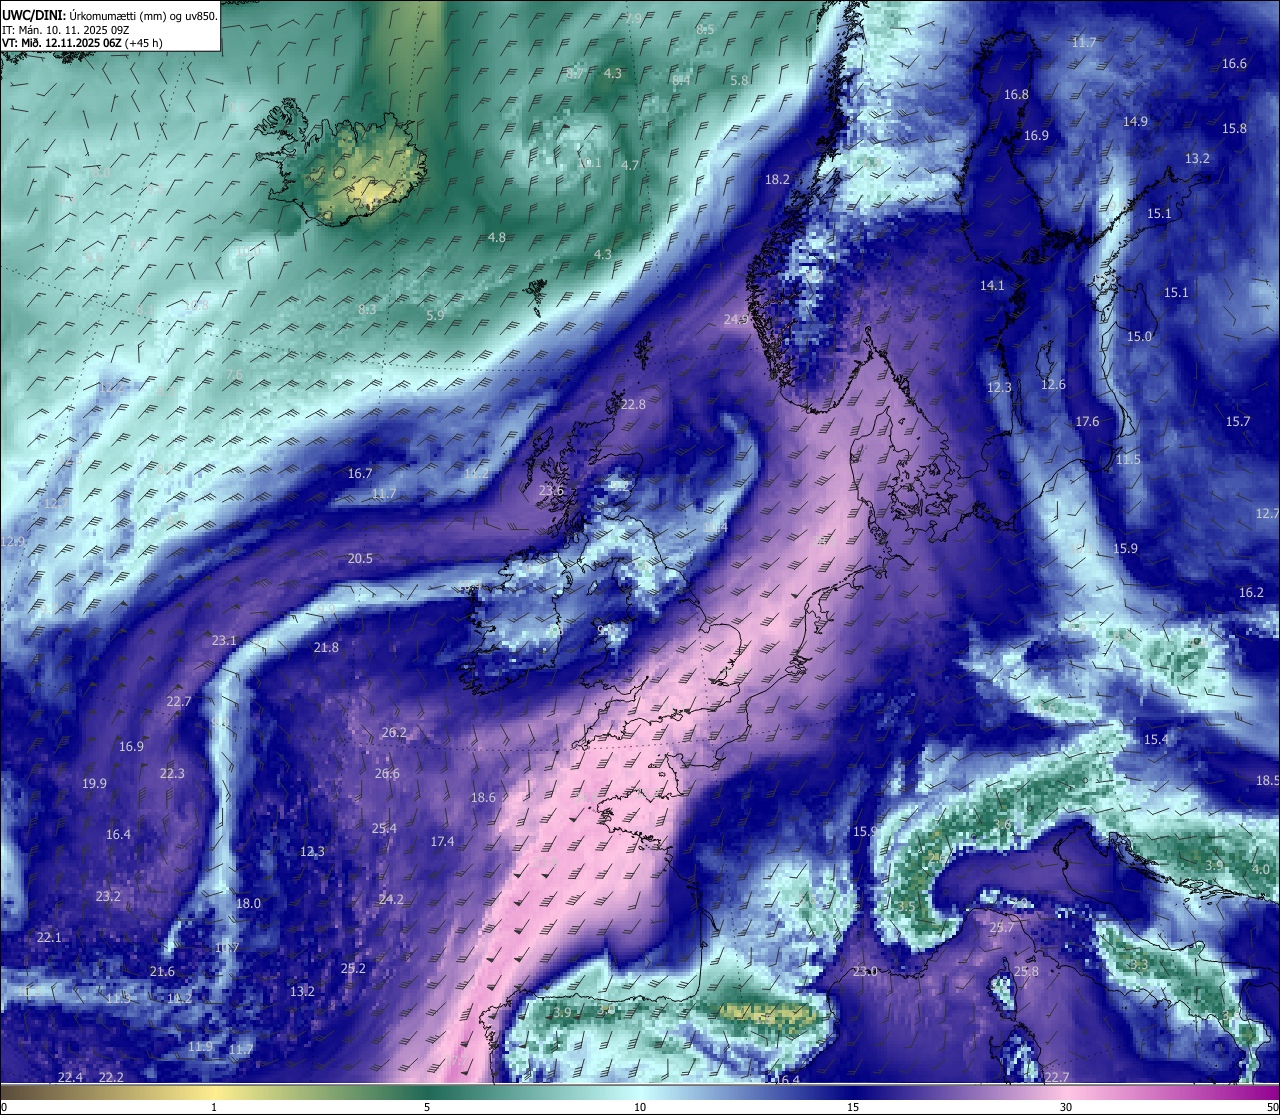
Task: Click the 23.2 value on the map
Action: click(x=108, y=896)
